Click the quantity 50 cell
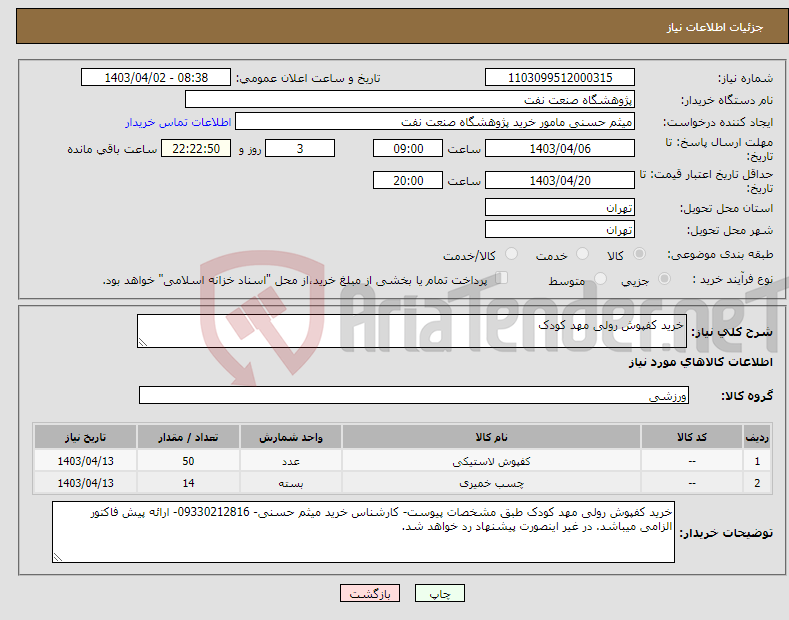 188,460
